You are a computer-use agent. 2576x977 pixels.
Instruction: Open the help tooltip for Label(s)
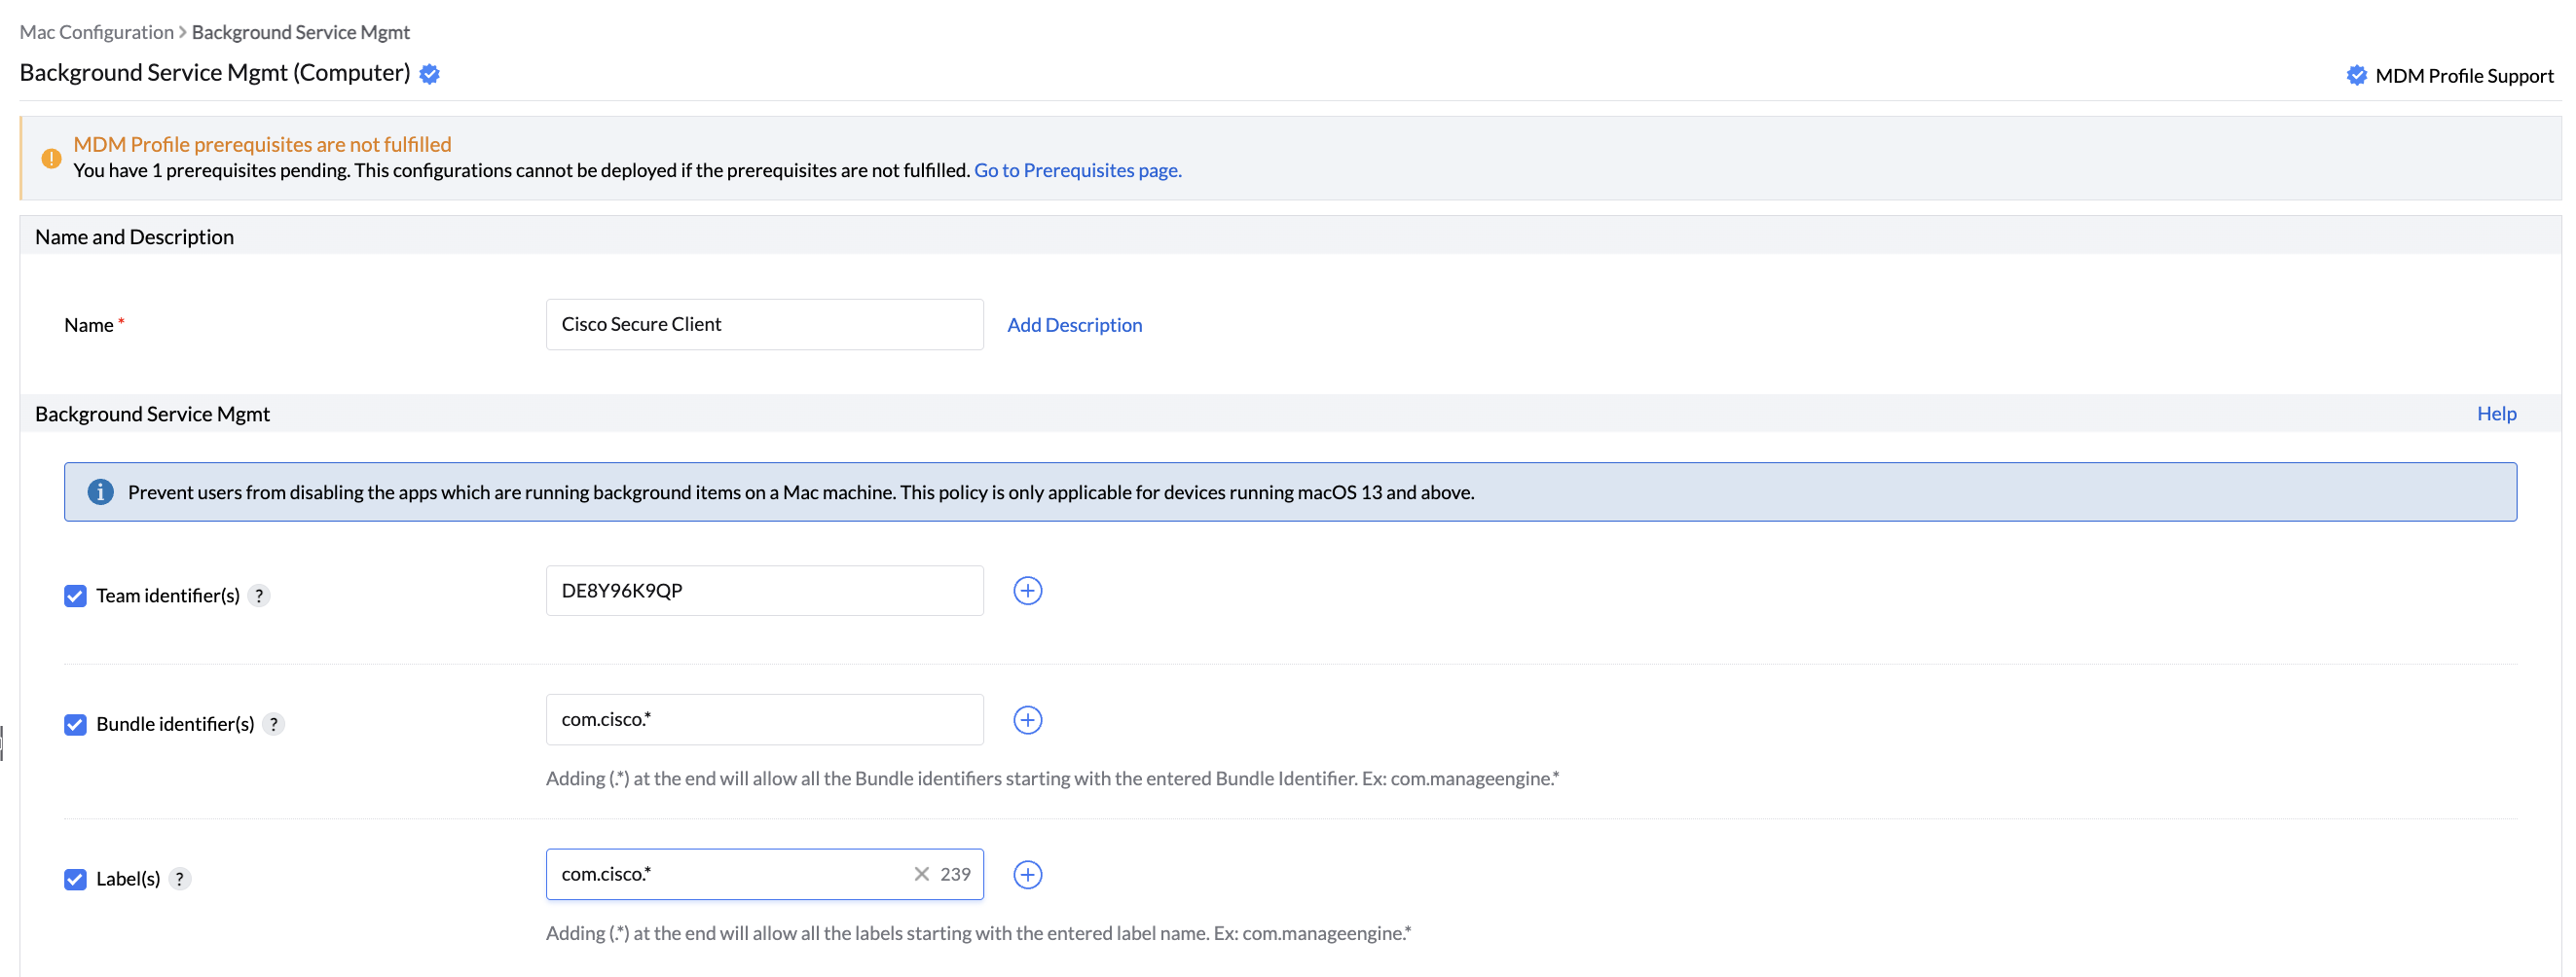point(180,879)
